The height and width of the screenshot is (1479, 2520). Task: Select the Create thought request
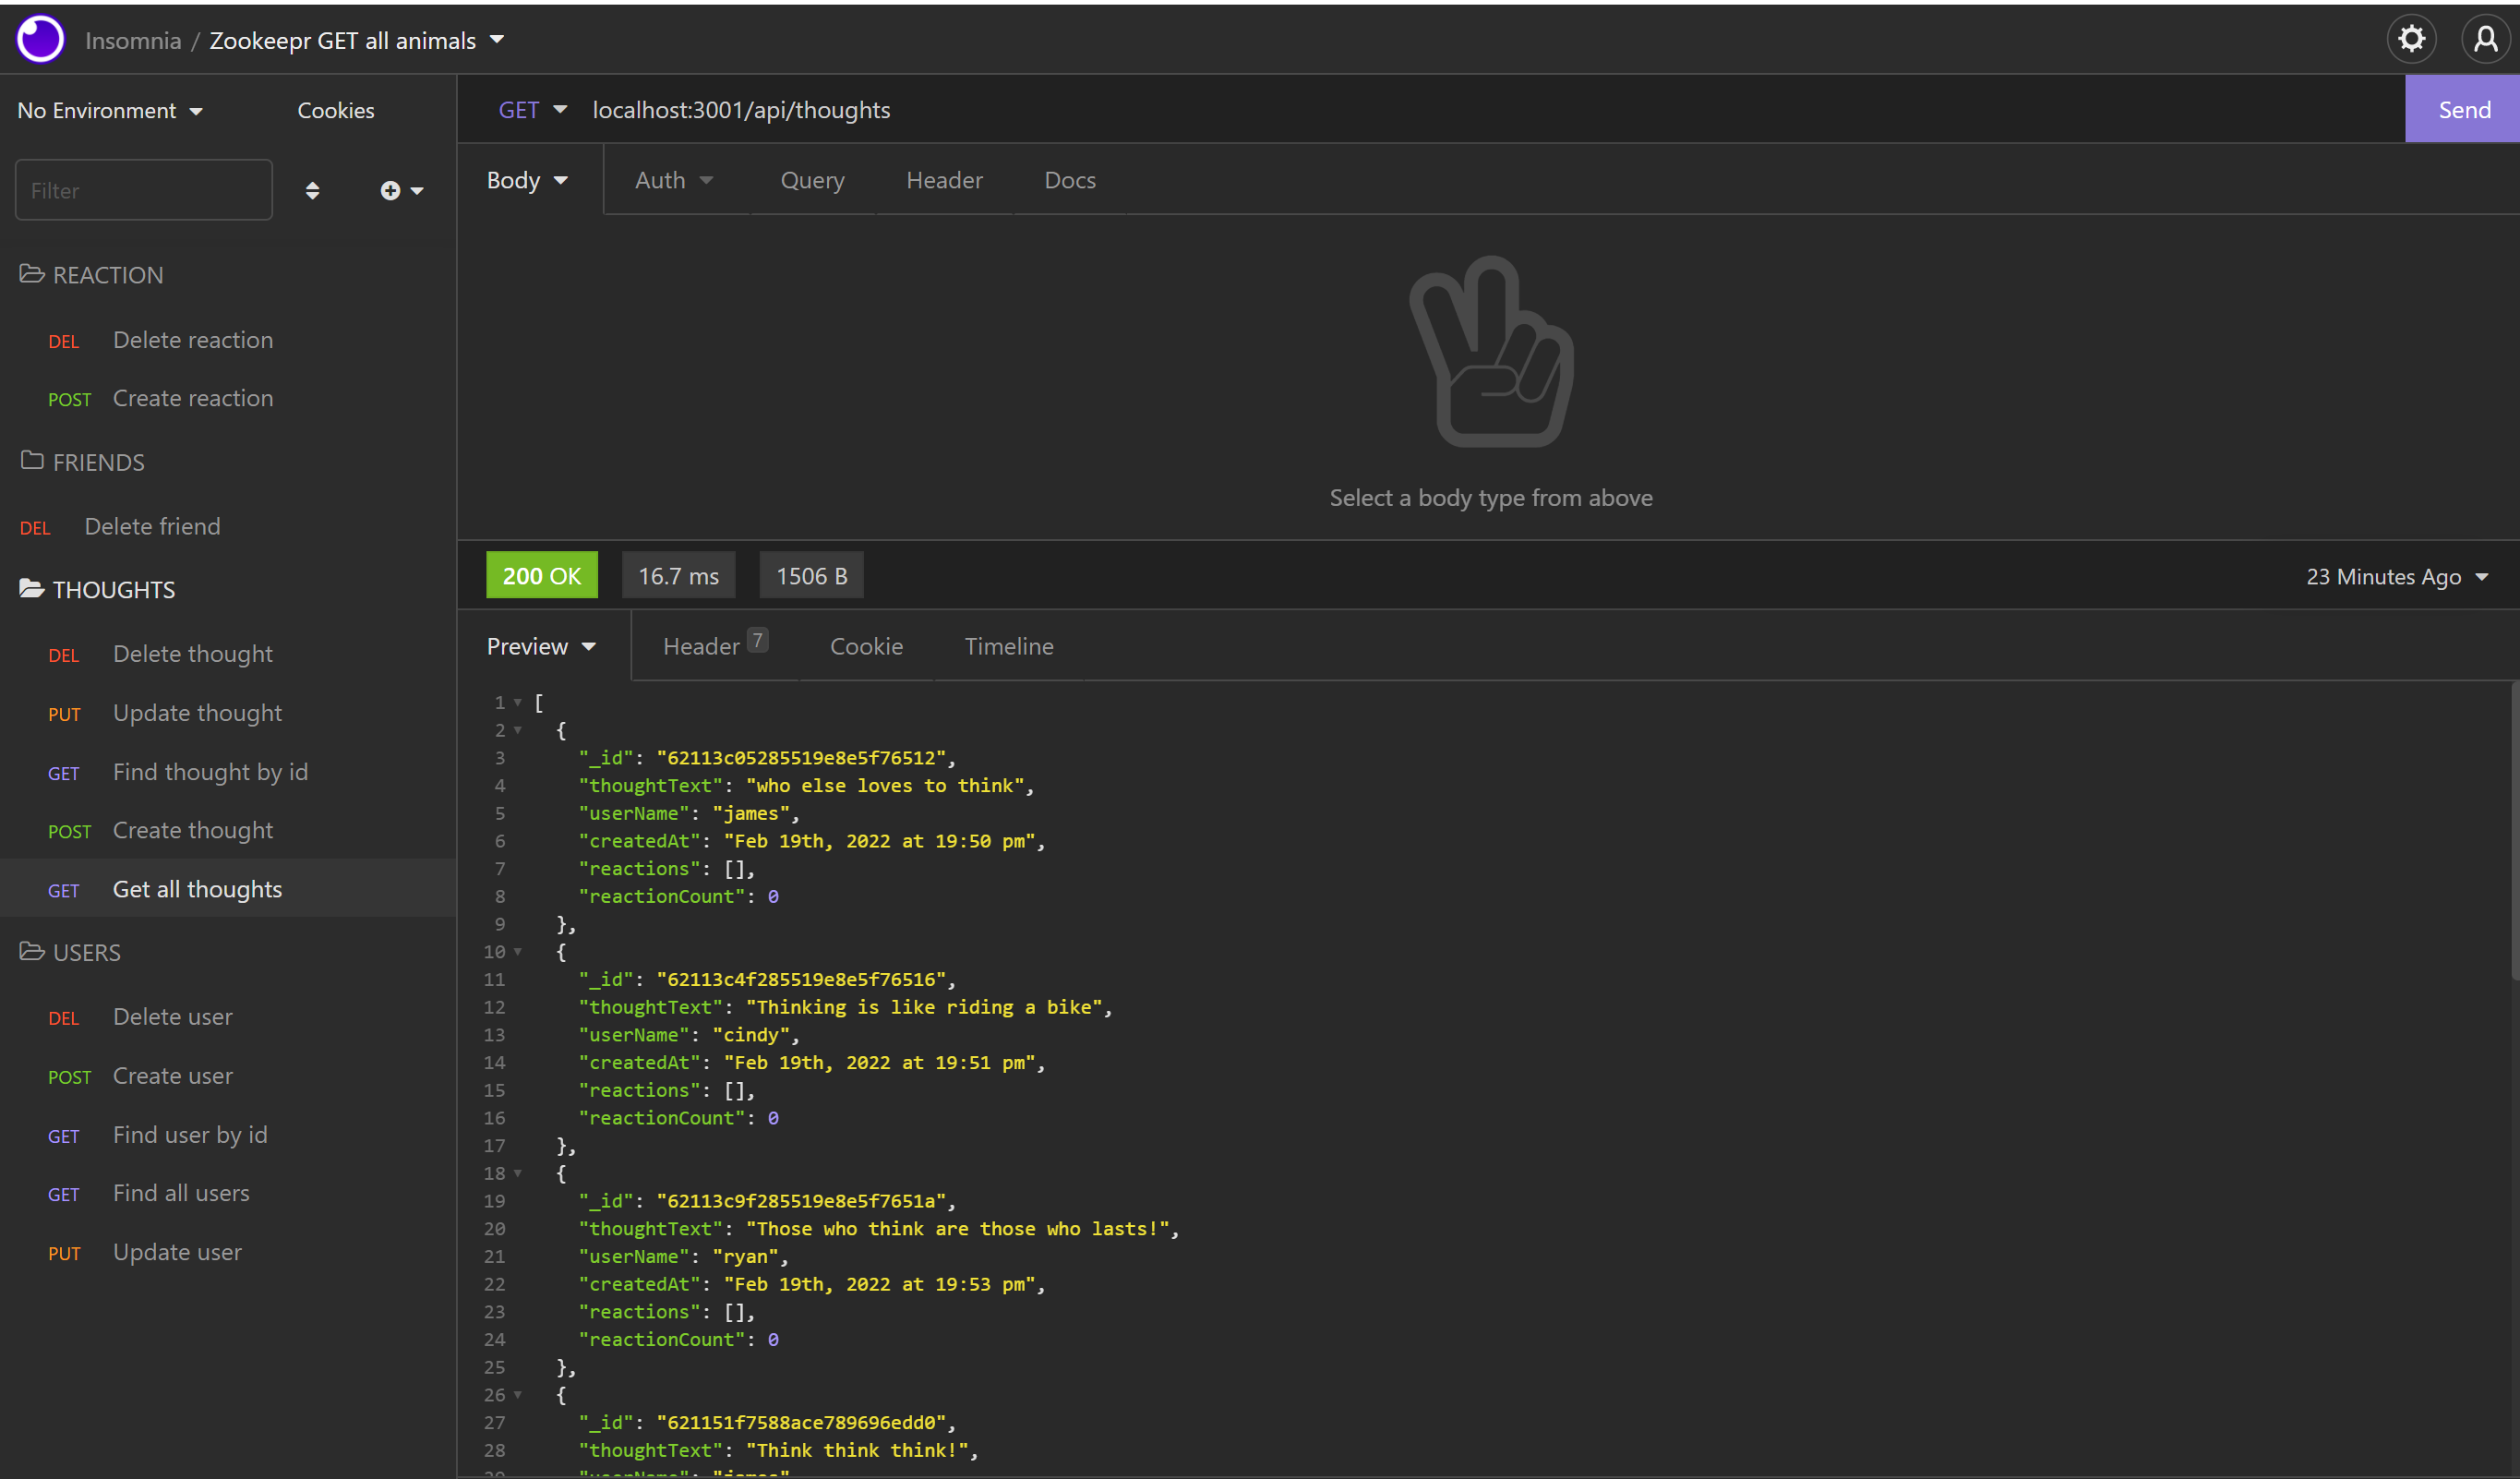(x=228, y=830)
